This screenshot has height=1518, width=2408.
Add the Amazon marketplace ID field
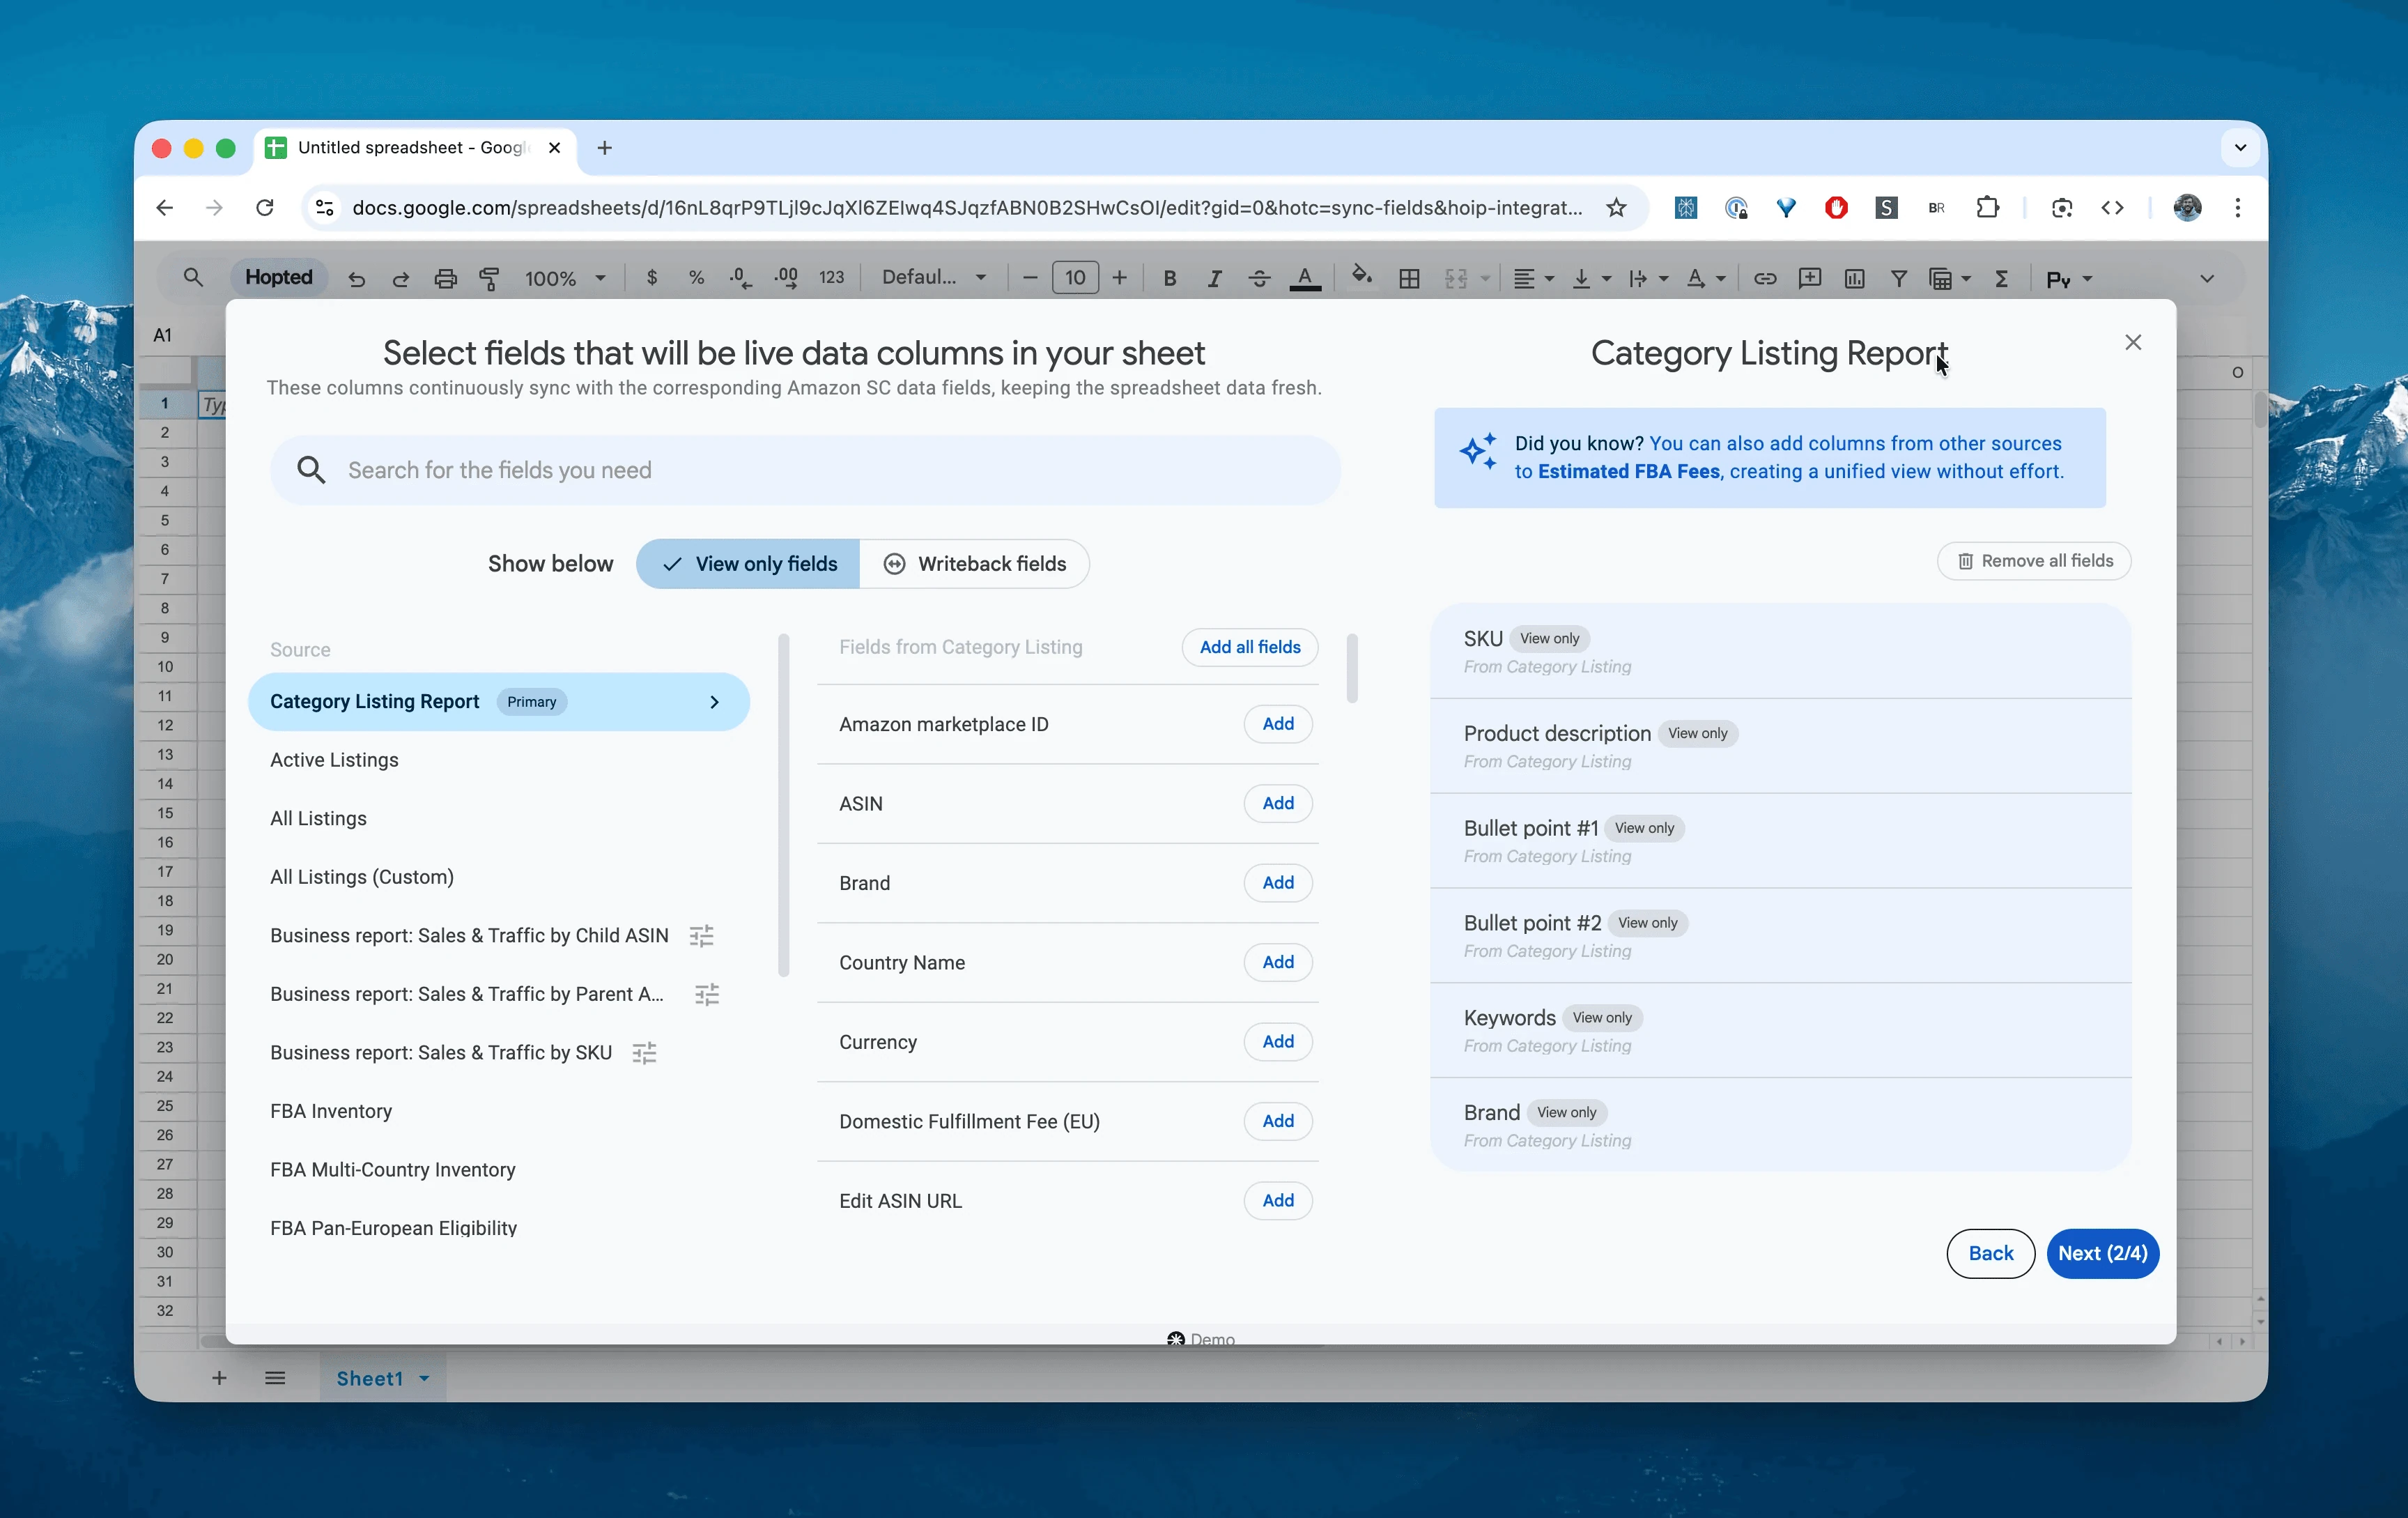[x=1278, y=724]
